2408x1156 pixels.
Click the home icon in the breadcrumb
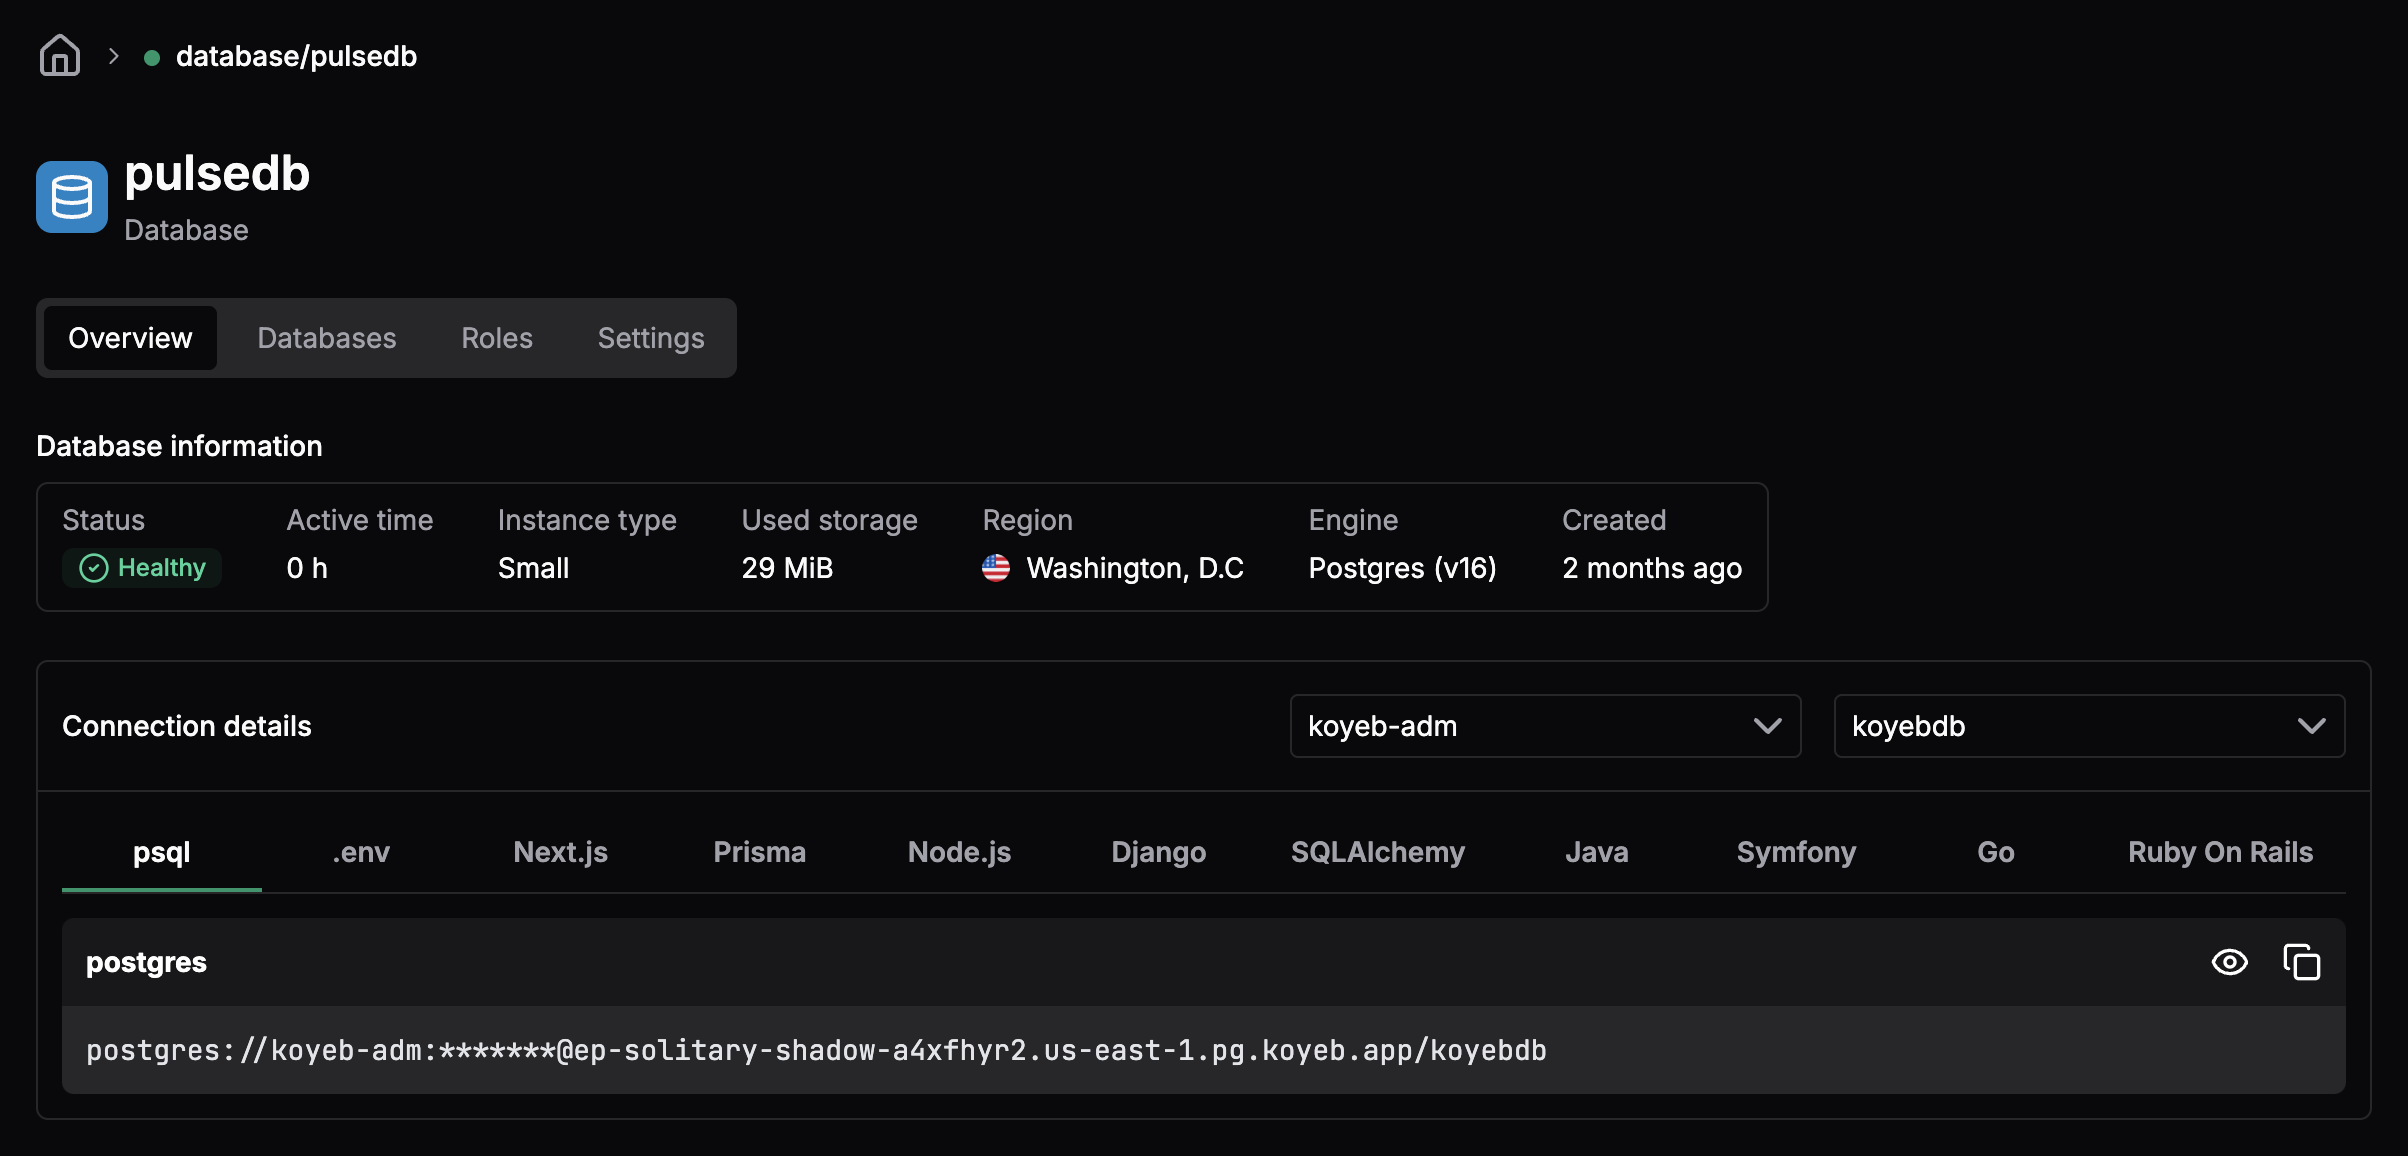(59, 56)
